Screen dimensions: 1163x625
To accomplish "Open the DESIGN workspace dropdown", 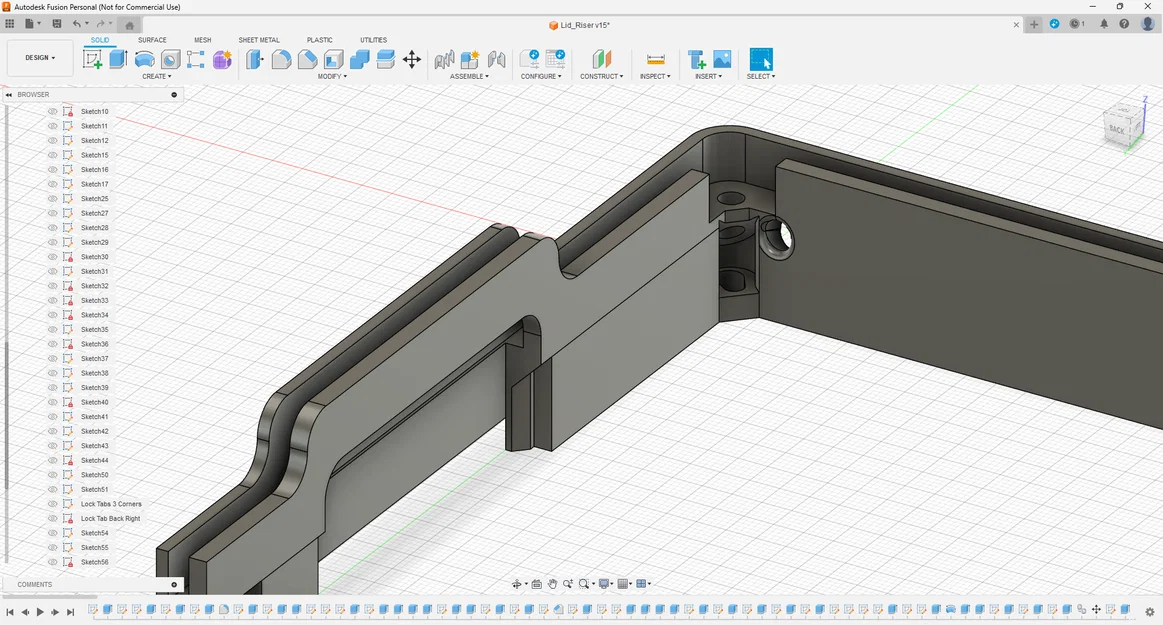I will [x=38, y=57].
